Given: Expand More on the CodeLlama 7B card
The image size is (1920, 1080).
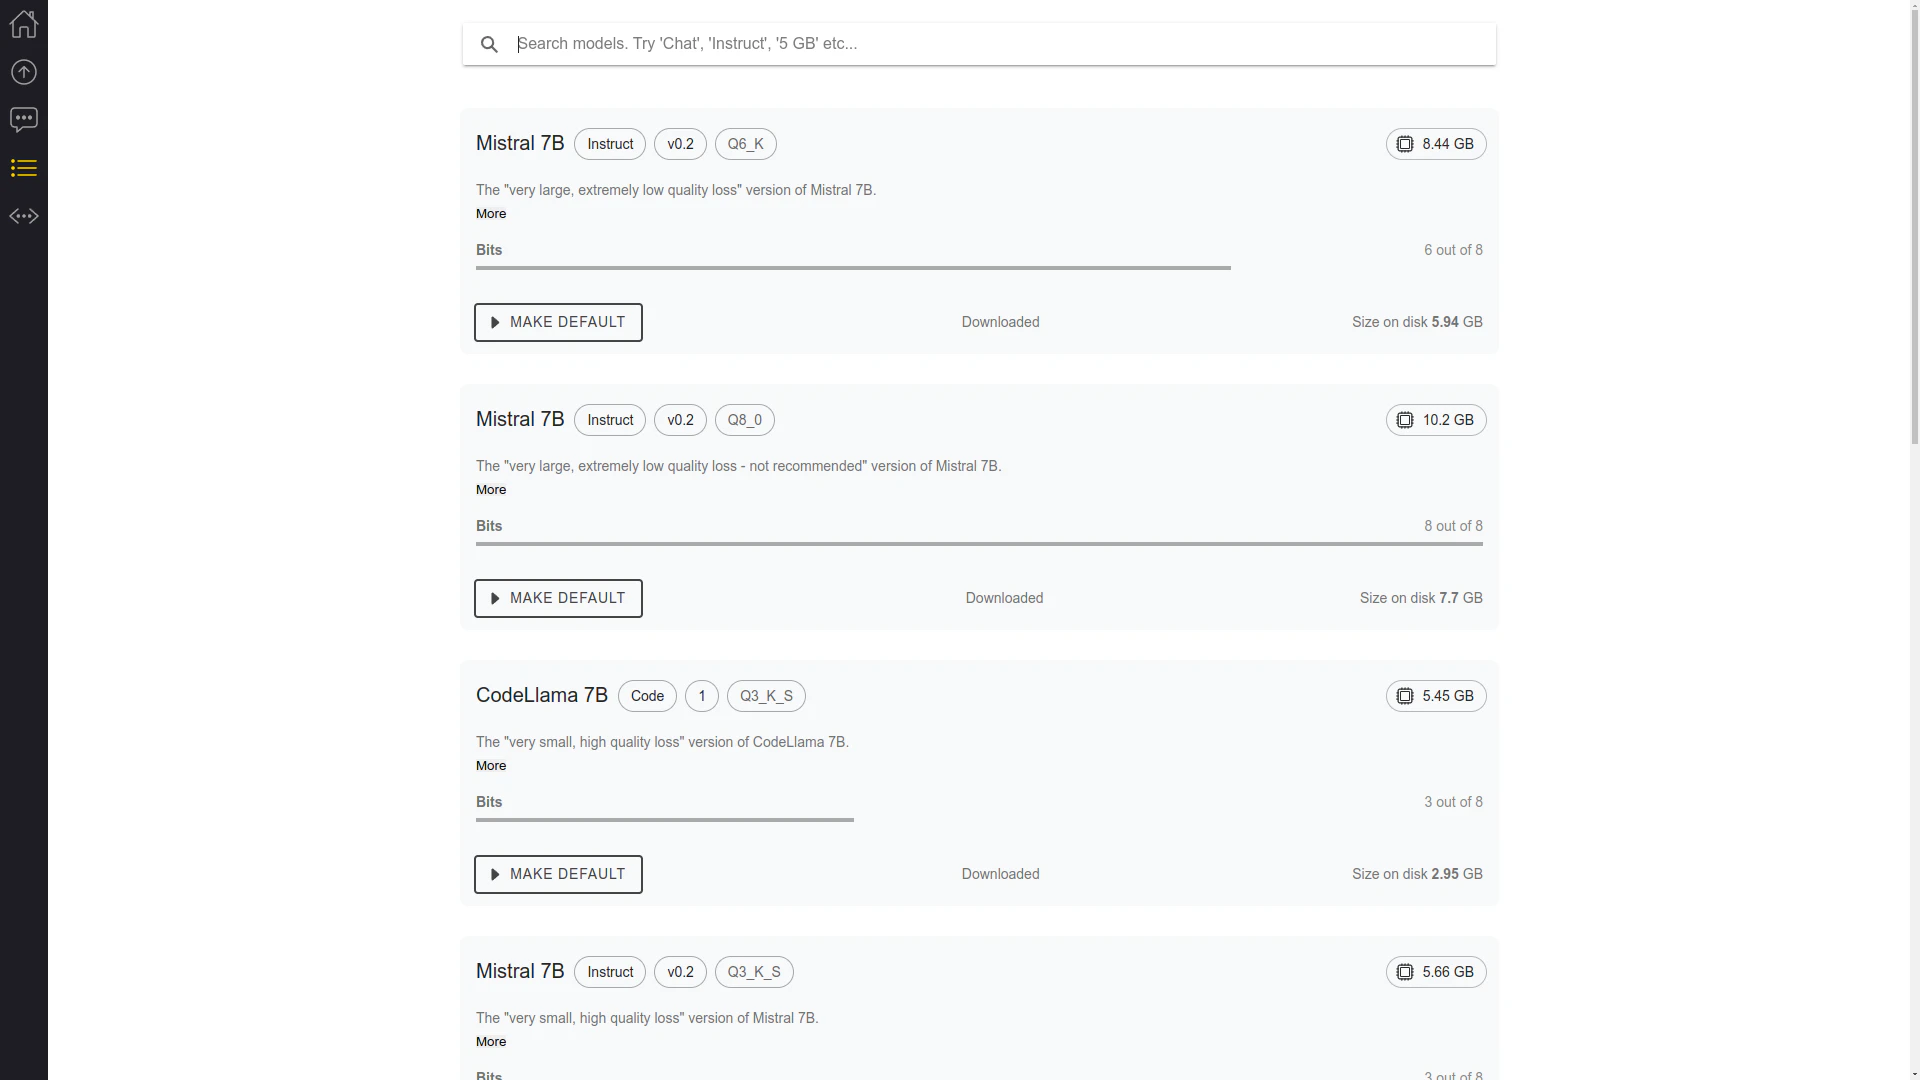Looking at the screenshot, I should (491, 765).
